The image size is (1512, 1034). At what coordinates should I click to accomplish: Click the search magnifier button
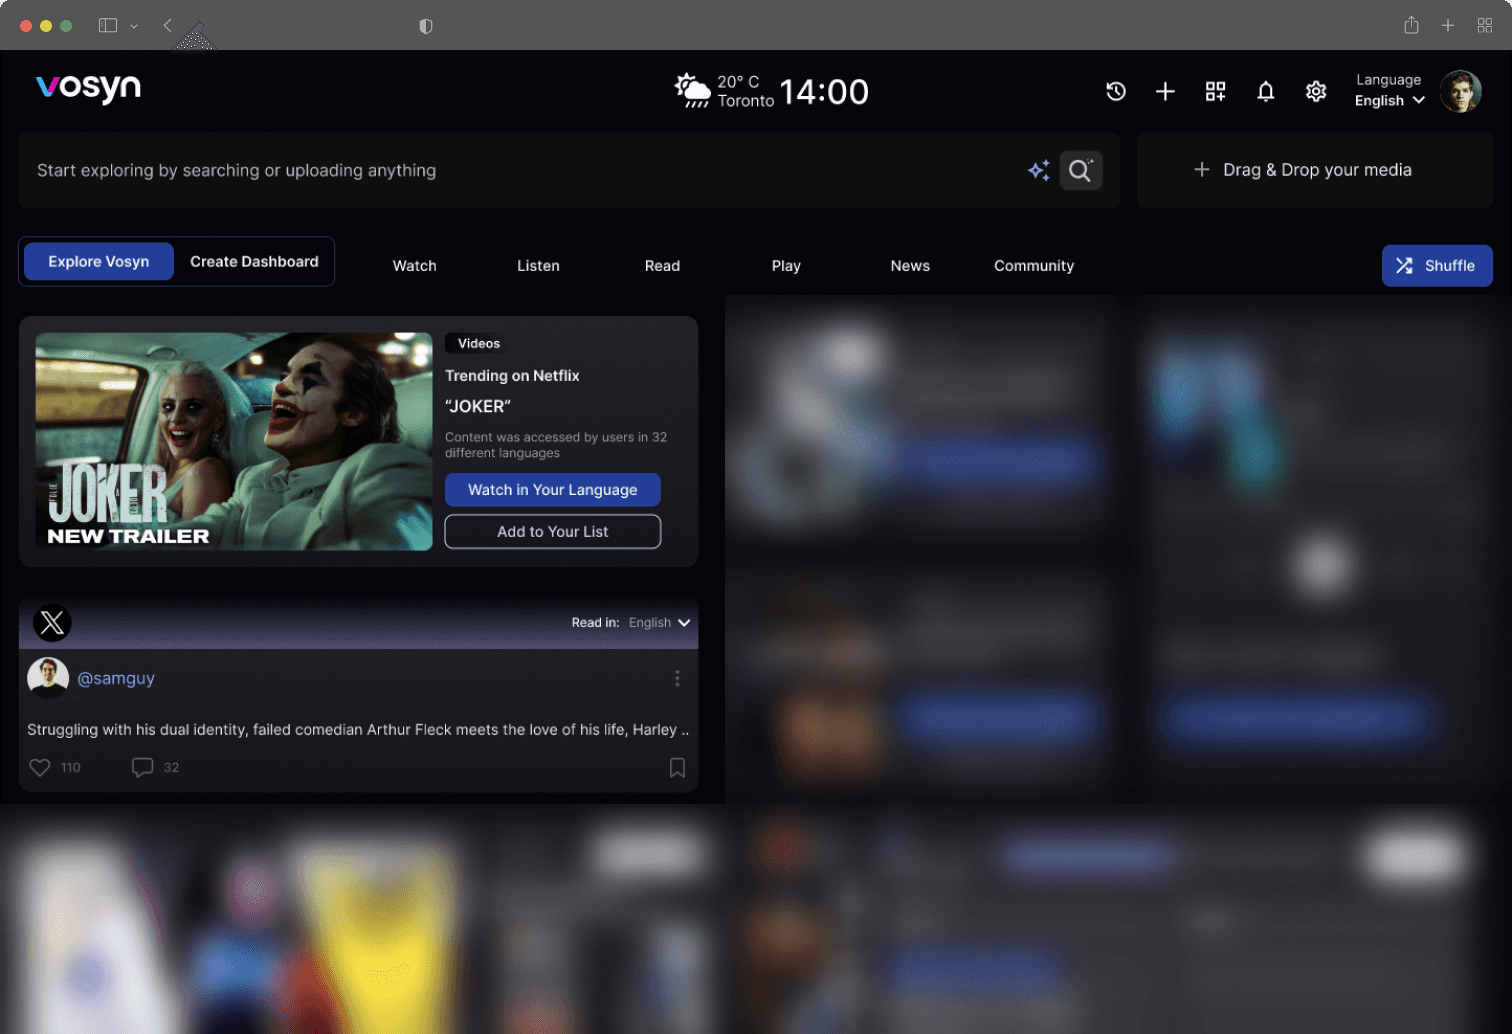pos(1080,171)
